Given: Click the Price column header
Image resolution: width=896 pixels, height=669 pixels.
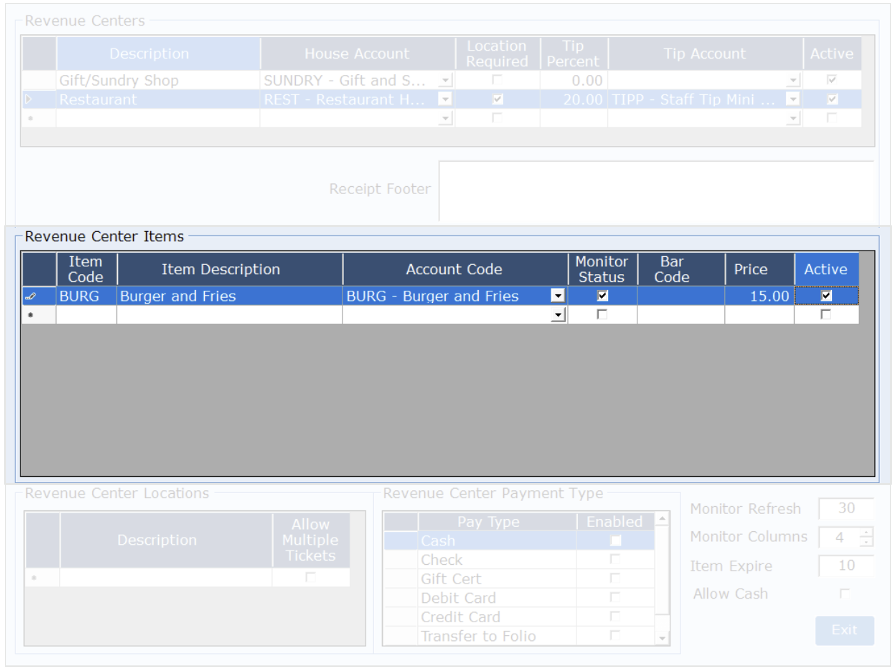Looking at the screenshot, I should (x=750, y=269).
